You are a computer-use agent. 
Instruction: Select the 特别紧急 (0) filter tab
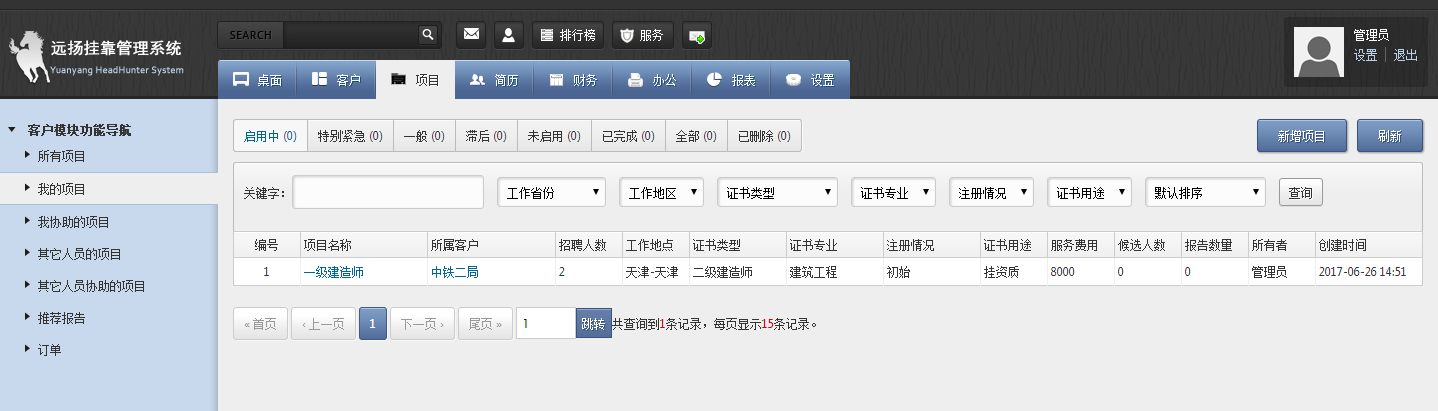tap(349, 136)
